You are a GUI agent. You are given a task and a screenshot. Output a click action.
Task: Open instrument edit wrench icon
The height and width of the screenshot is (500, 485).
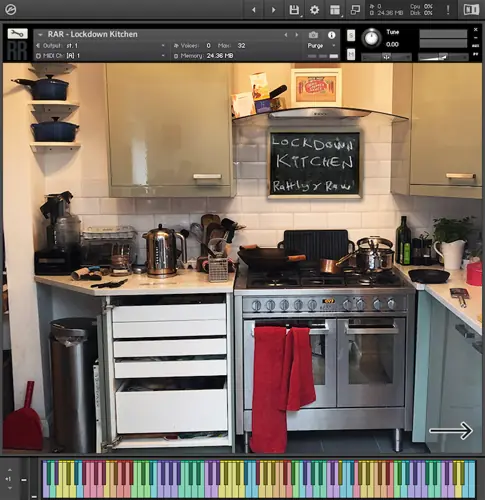(17, 33)
